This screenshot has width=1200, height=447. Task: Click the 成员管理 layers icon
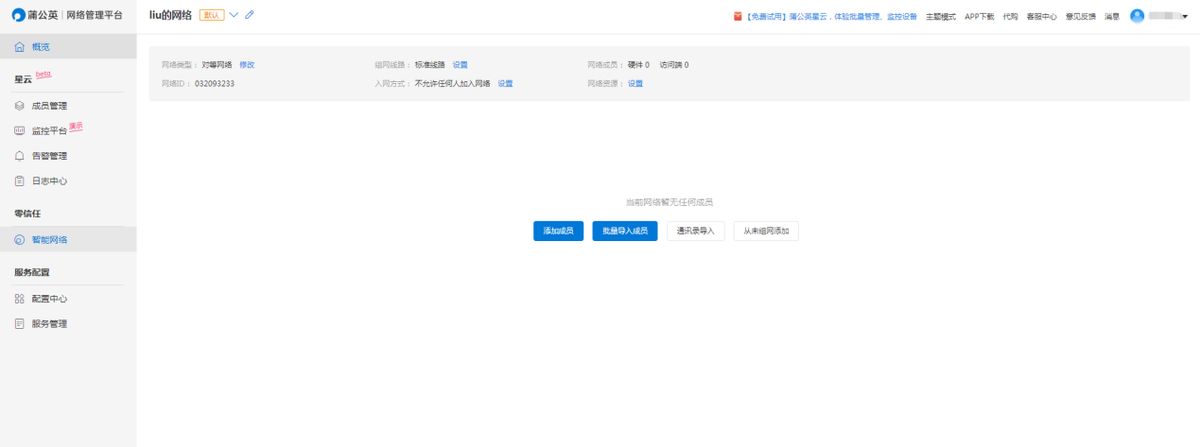(x=20, y=106)
